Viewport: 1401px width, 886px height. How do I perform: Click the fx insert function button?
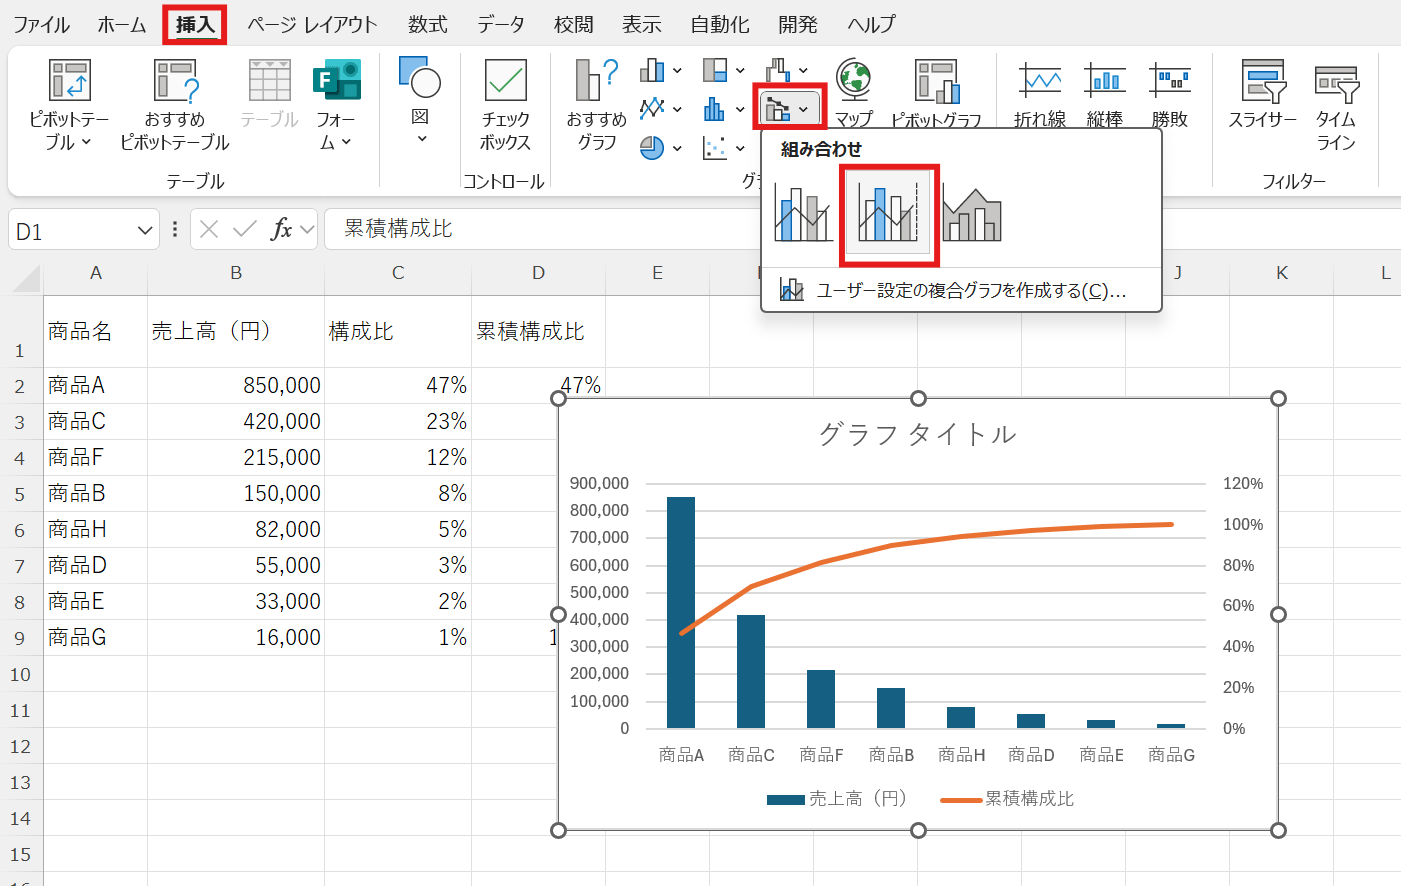point(281,230)
